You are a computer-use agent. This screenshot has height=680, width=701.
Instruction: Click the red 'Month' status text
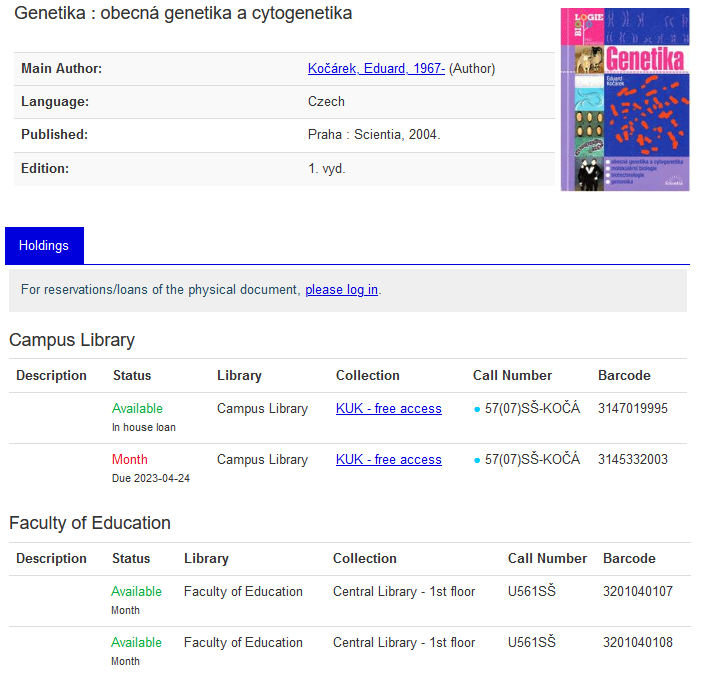pos(130,459)
